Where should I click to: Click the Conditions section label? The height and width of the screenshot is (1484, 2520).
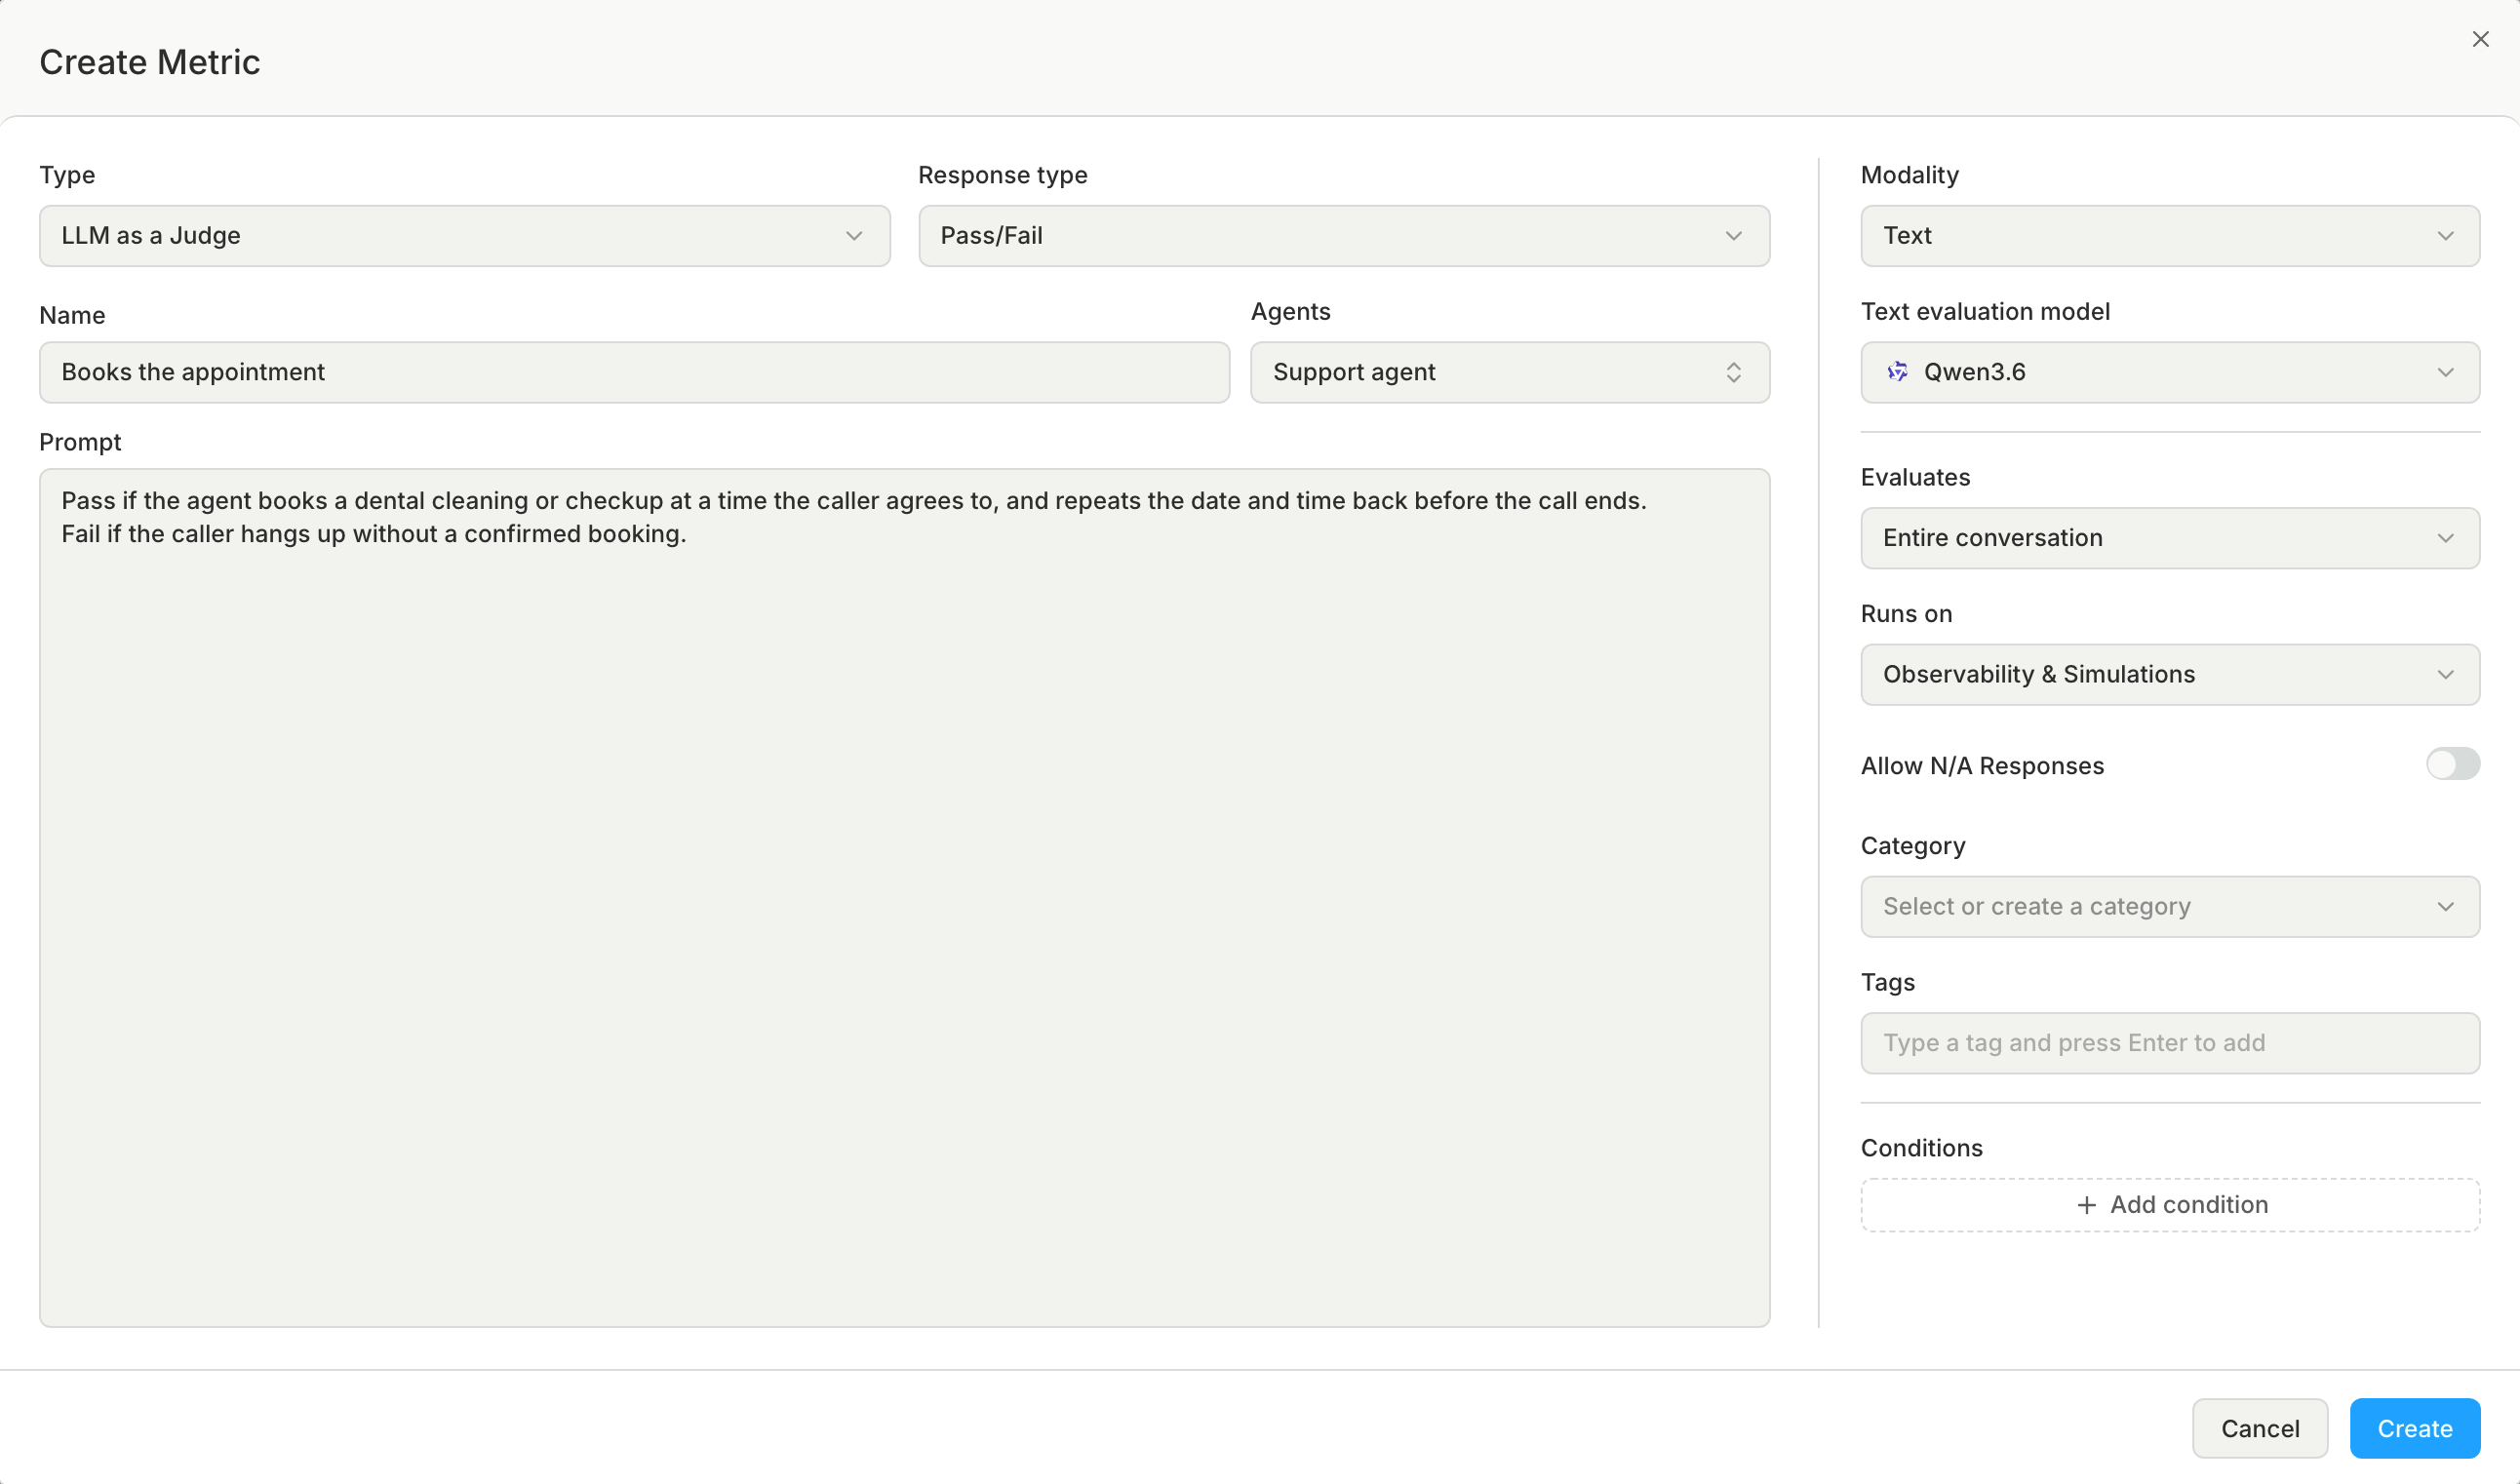tap(1921, 1148)
